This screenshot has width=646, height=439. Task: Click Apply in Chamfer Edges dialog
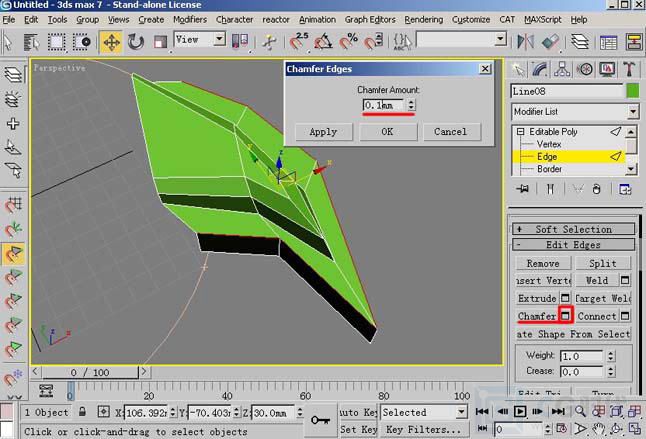point(323,132)
